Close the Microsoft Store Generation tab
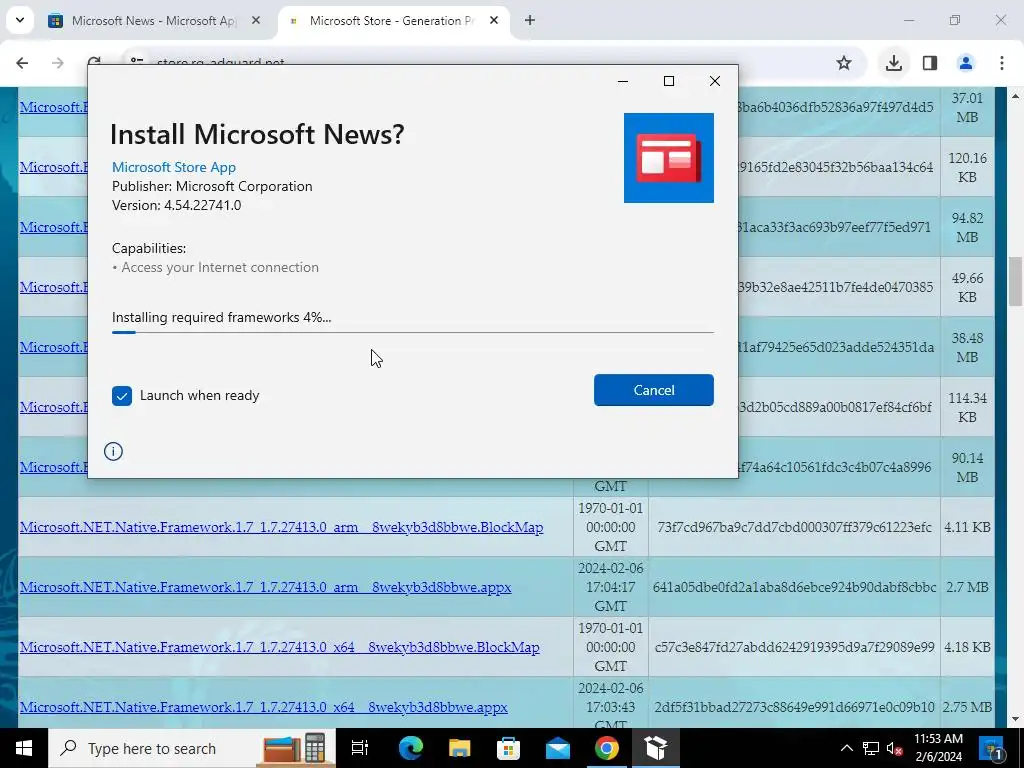The height and width of the screenshot is (768, 1024). pyautogui.click(x=494, y=21)
